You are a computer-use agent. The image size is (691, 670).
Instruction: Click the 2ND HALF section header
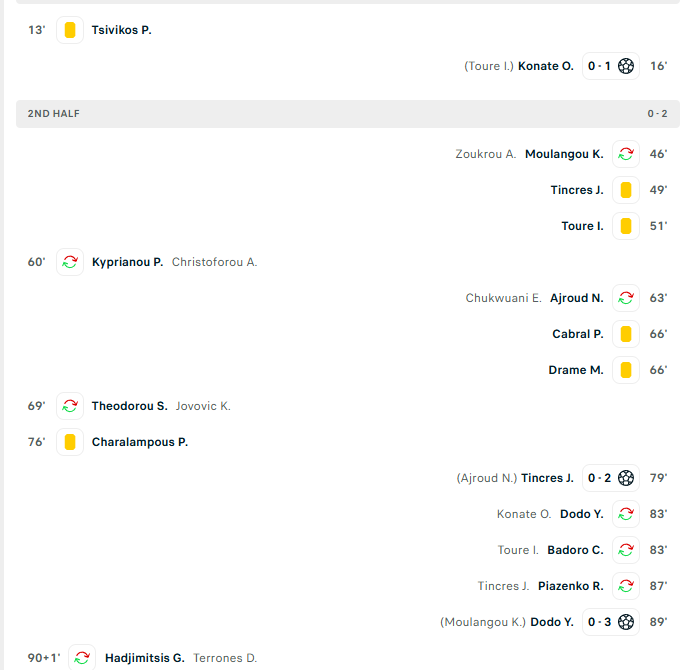[54, 114]
